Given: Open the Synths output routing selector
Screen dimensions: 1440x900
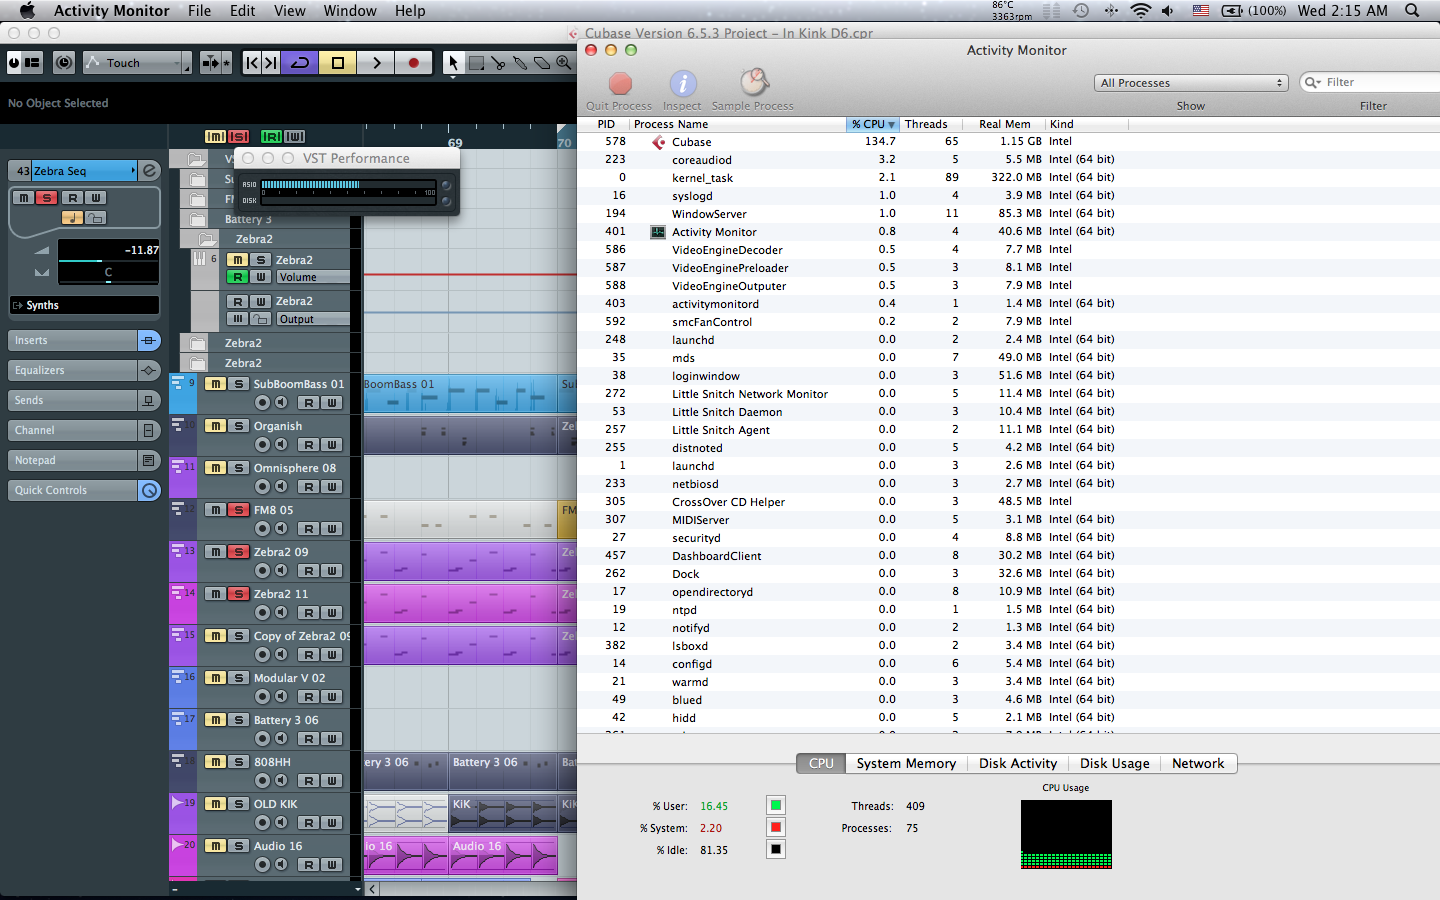Looking at the screenshot, I should coord(84,306).
